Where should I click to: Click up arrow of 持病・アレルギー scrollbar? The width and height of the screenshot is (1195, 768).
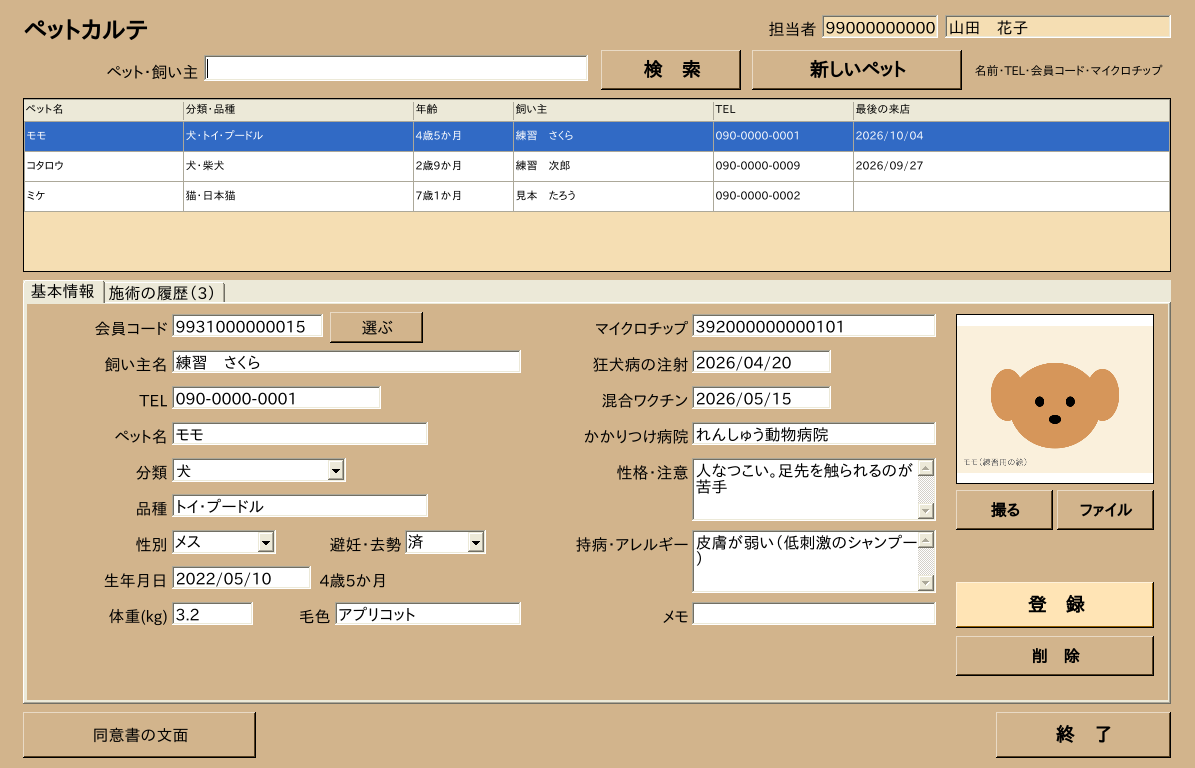pyautogui.click(x=926, y=540)
